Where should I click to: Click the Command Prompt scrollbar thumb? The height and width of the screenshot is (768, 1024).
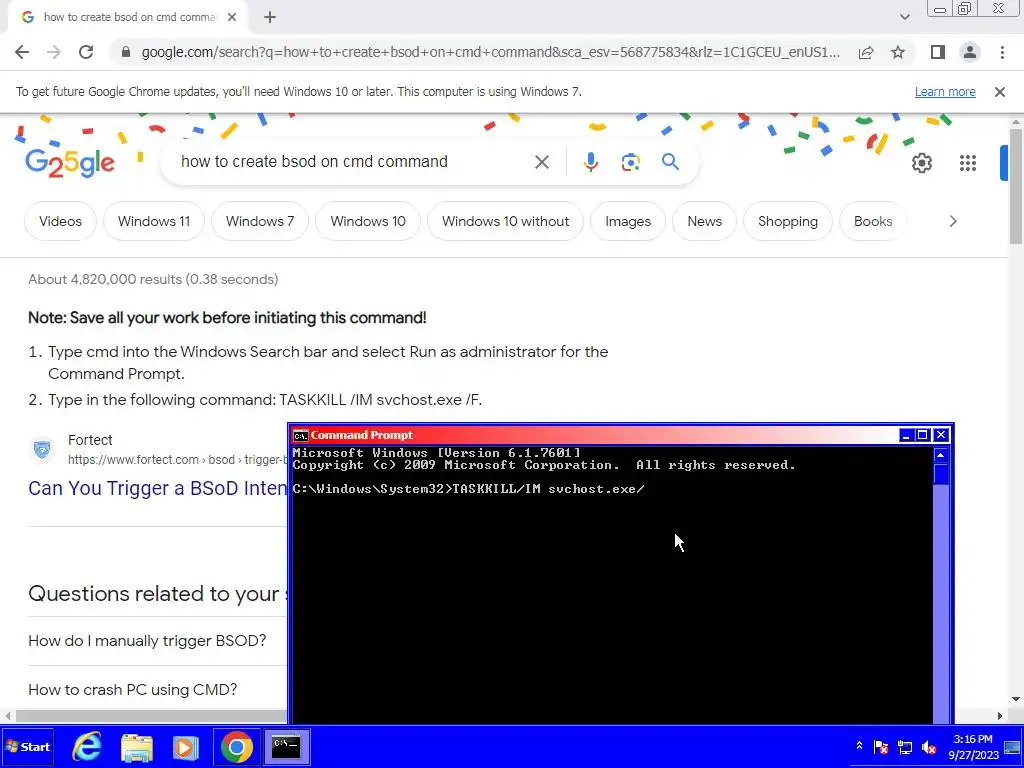[940, 474]
